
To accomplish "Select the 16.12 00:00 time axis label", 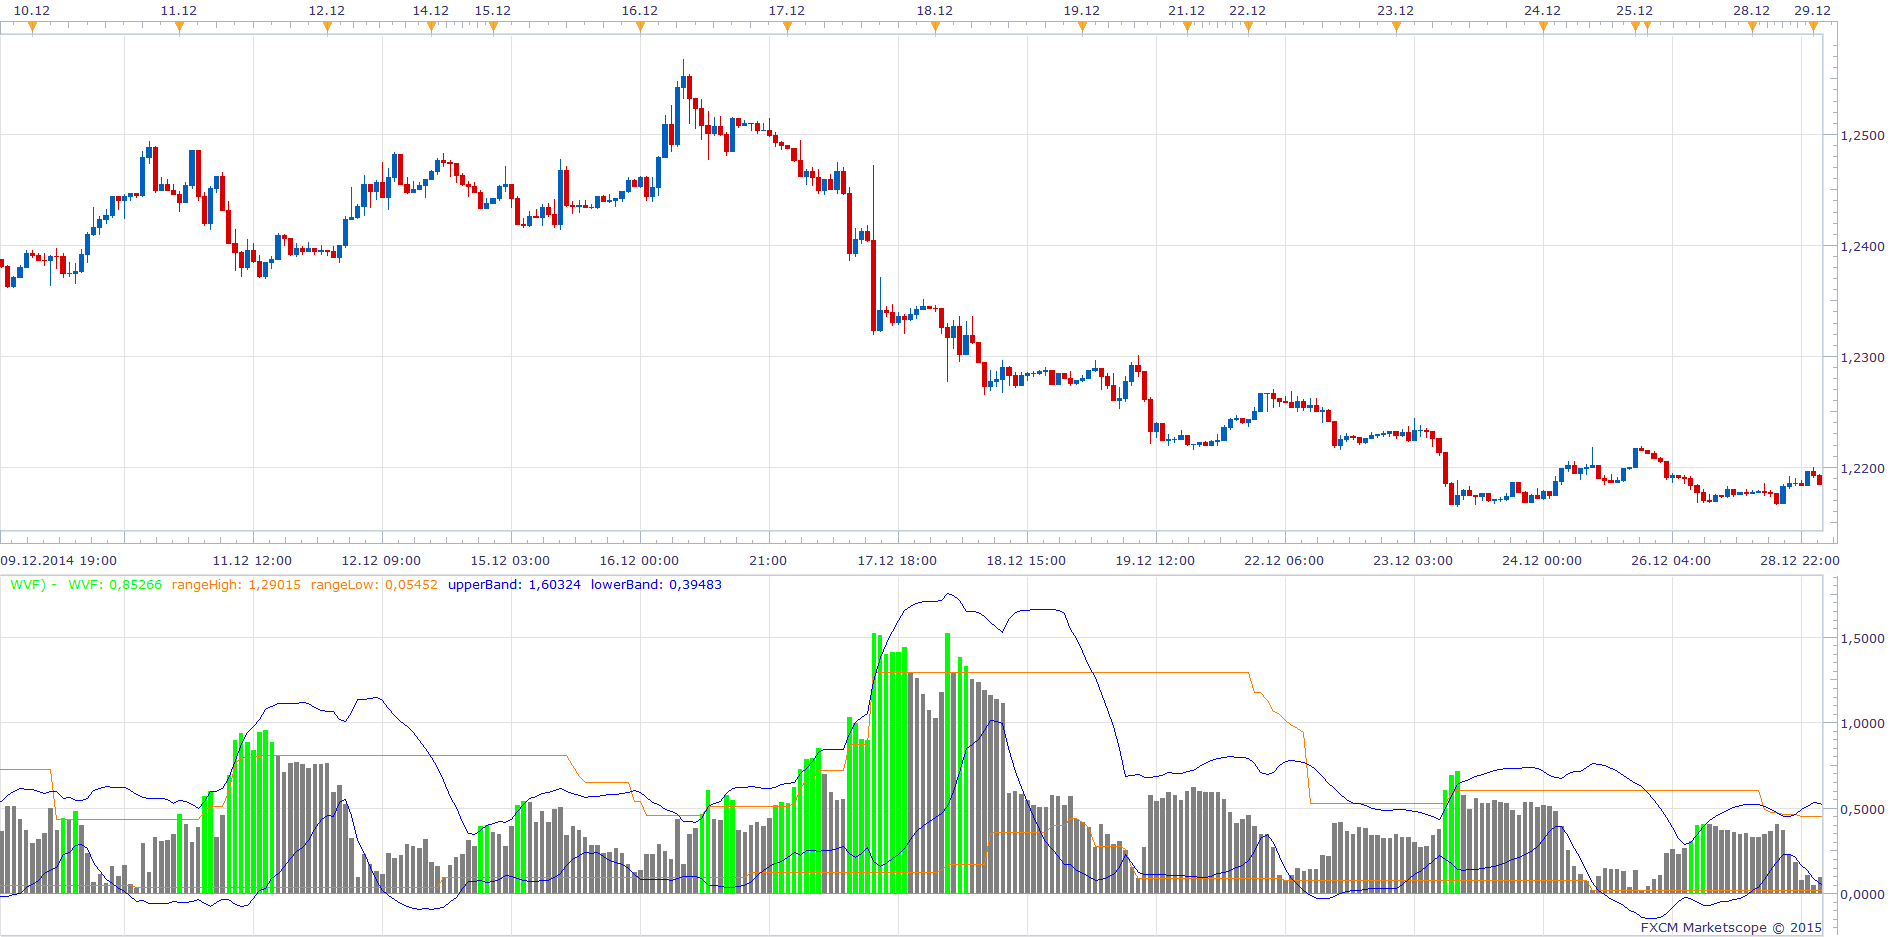I will tap(639, 561).
